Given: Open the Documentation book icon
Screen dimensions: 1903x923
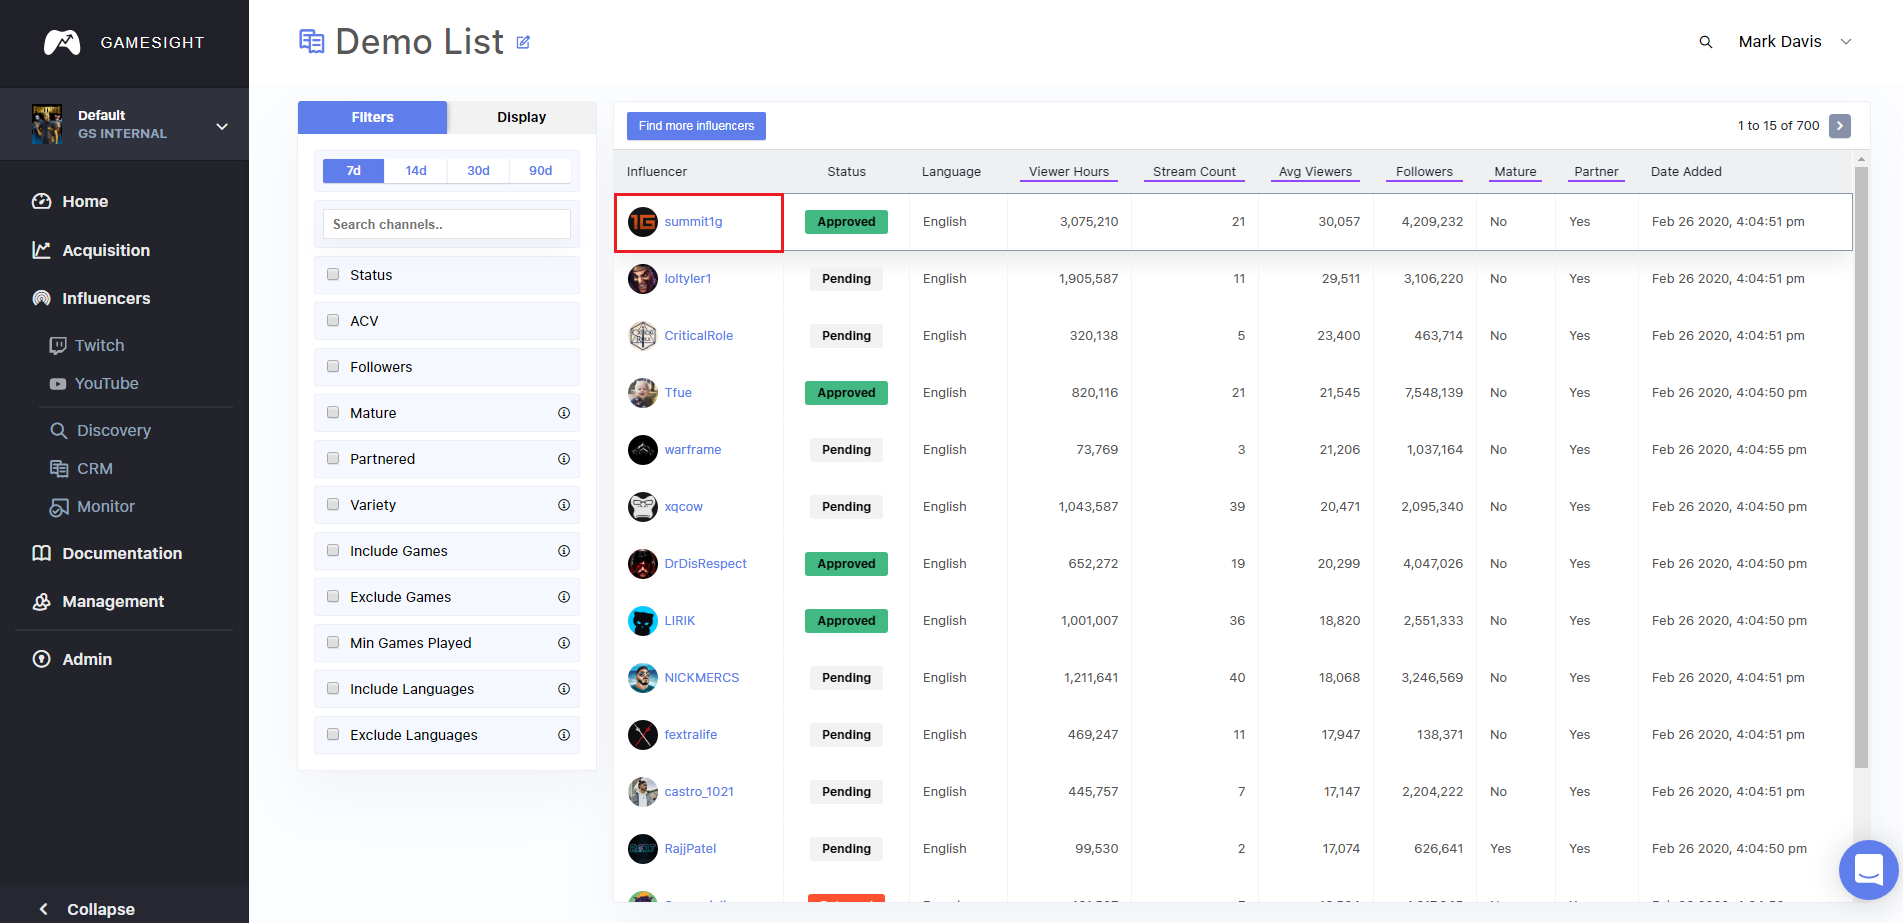Looking at the screenshot, I should click(41, 553).
